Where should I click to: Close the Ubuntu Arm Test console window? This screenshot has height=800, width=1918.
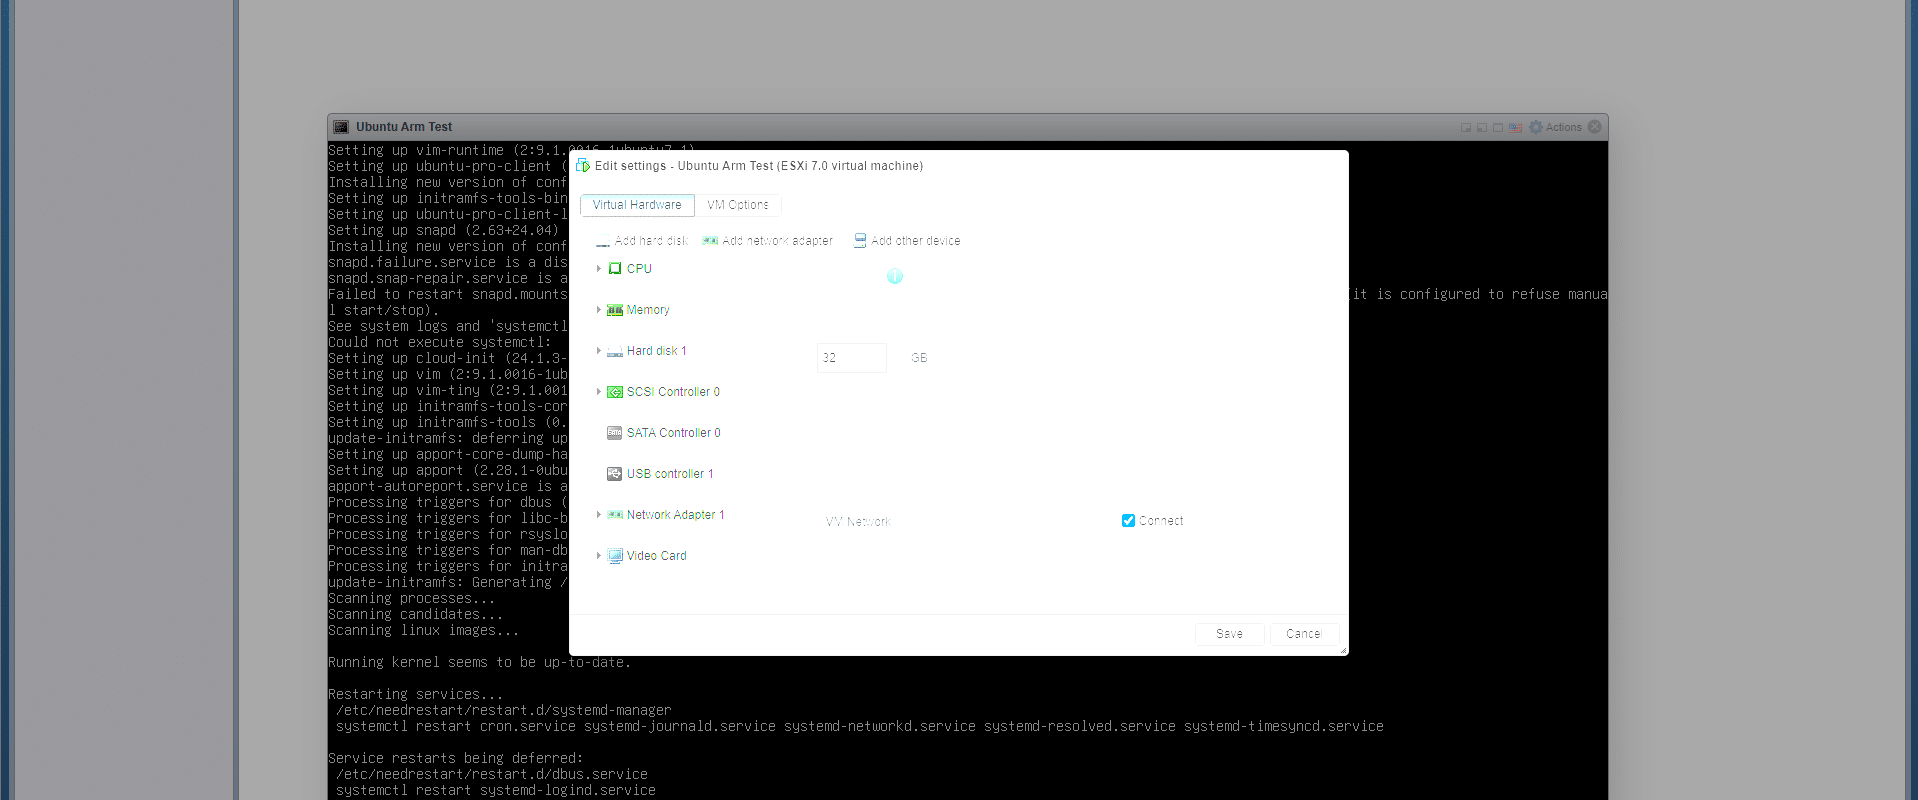(x=1595, y=127)
